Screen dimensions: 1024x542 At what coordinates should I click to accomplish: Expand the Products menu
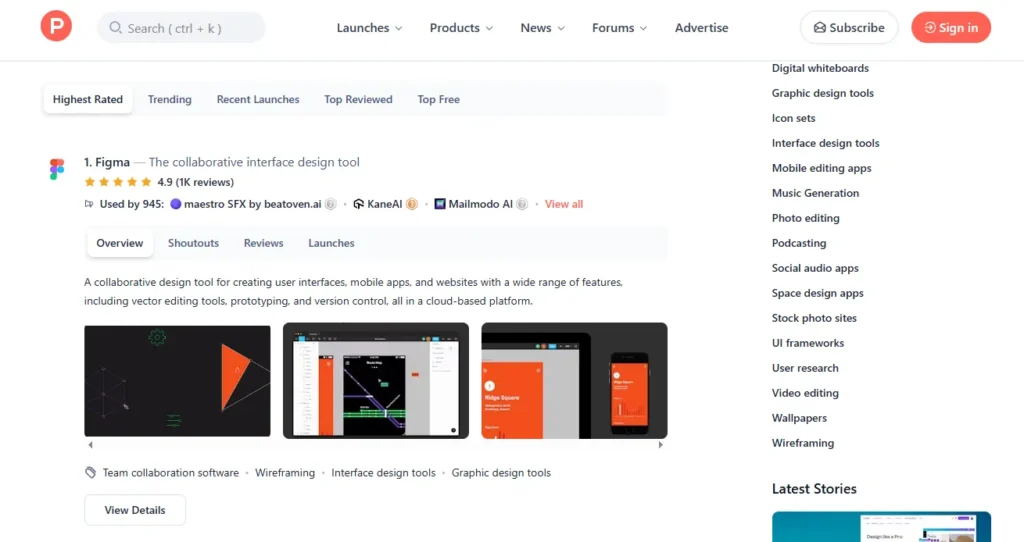coord(461,28)
